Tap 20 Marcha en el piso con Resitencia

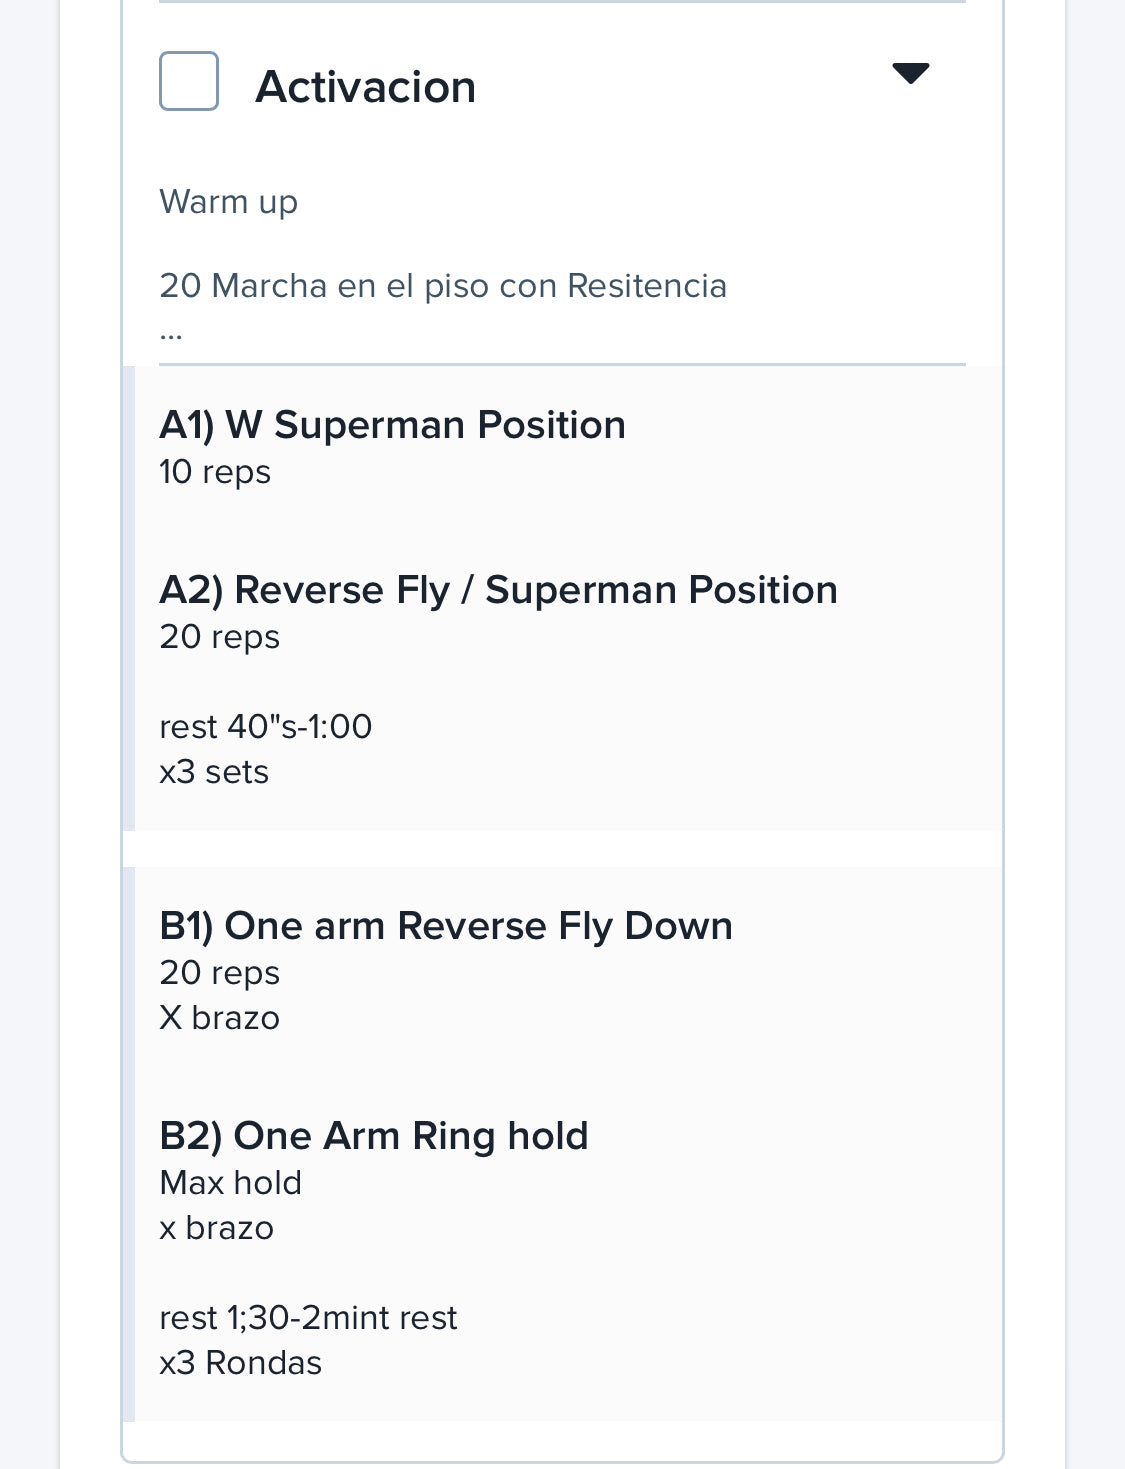(x=443, y=286)
